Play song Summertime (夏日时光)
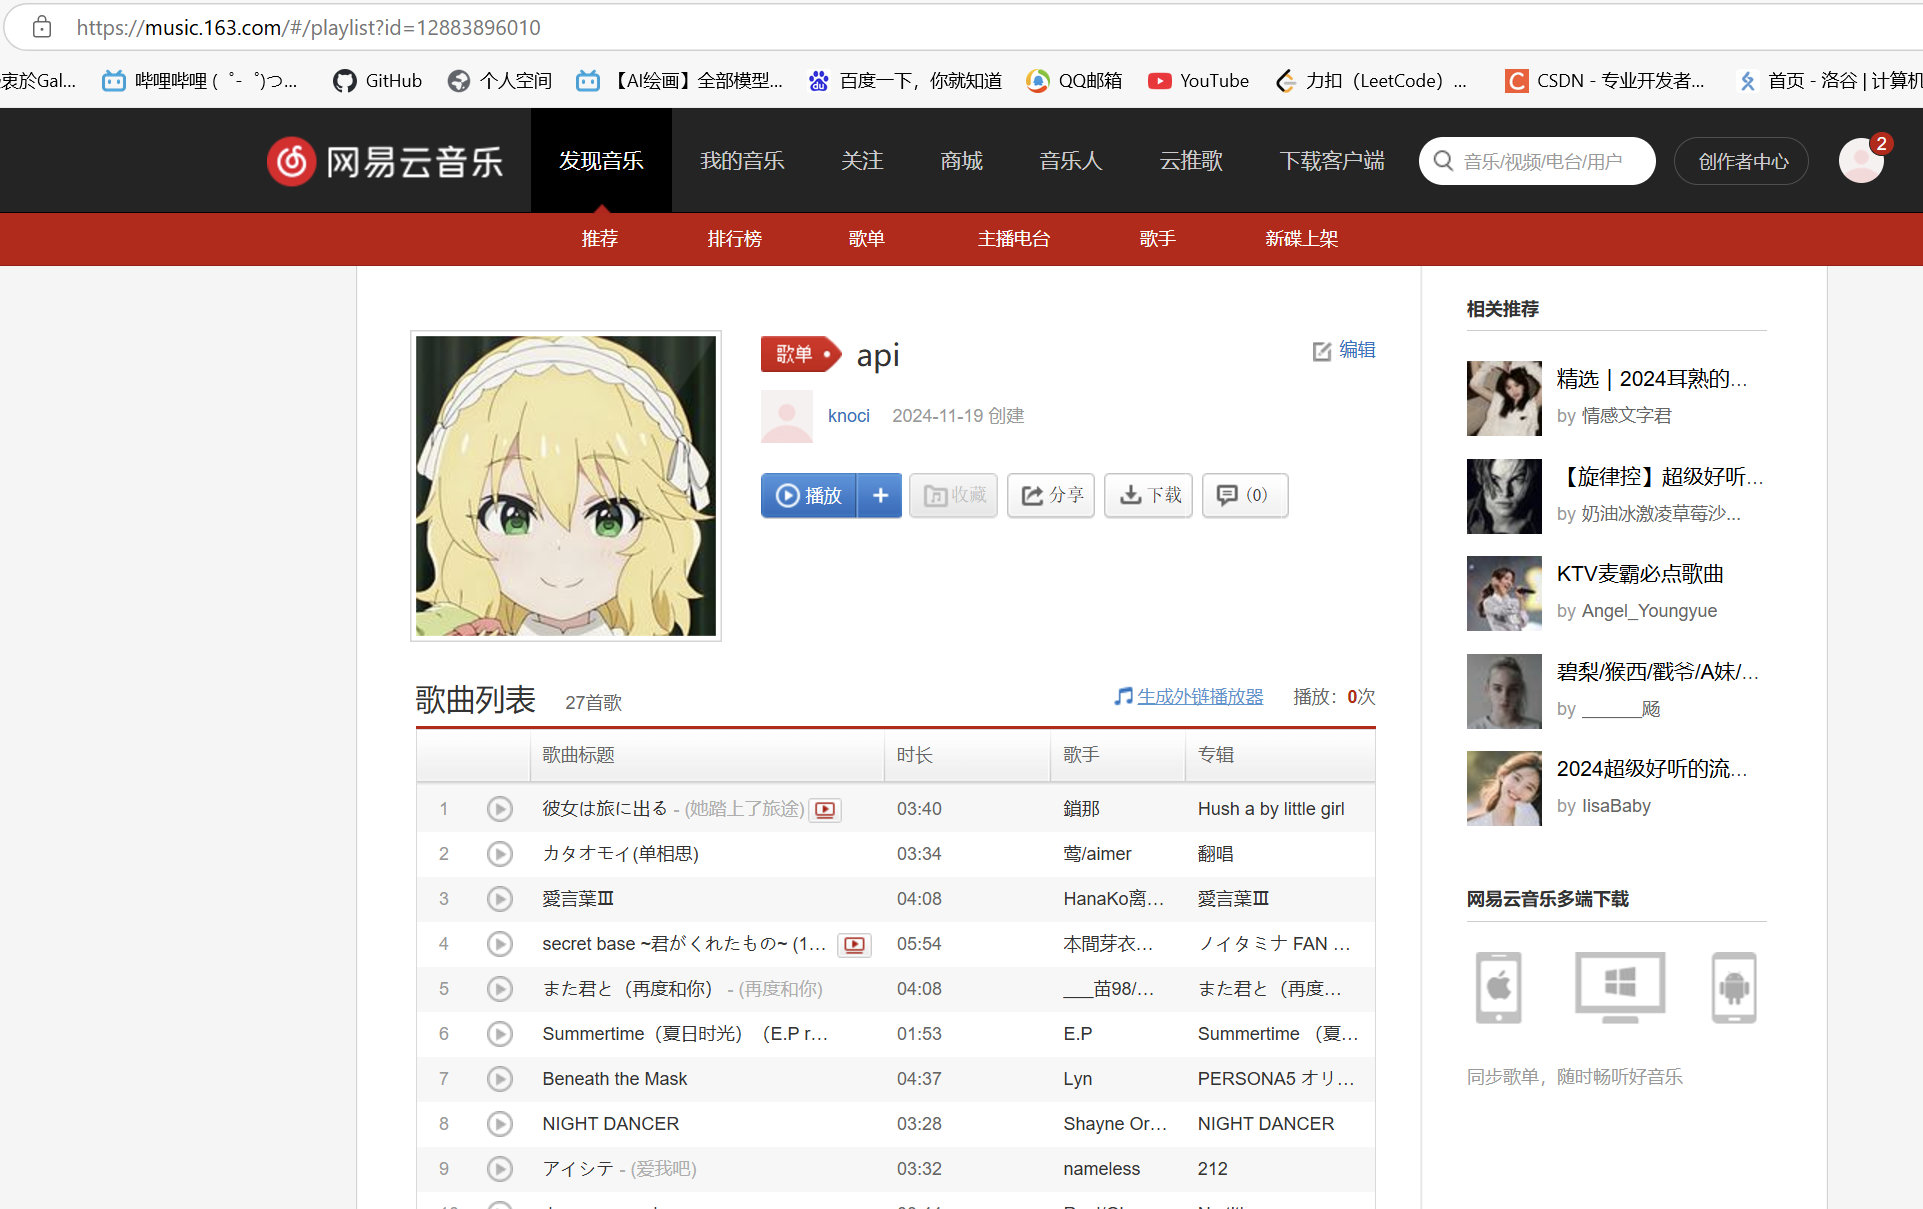The image size is (1923, 1209). [x=500, y=1034]
